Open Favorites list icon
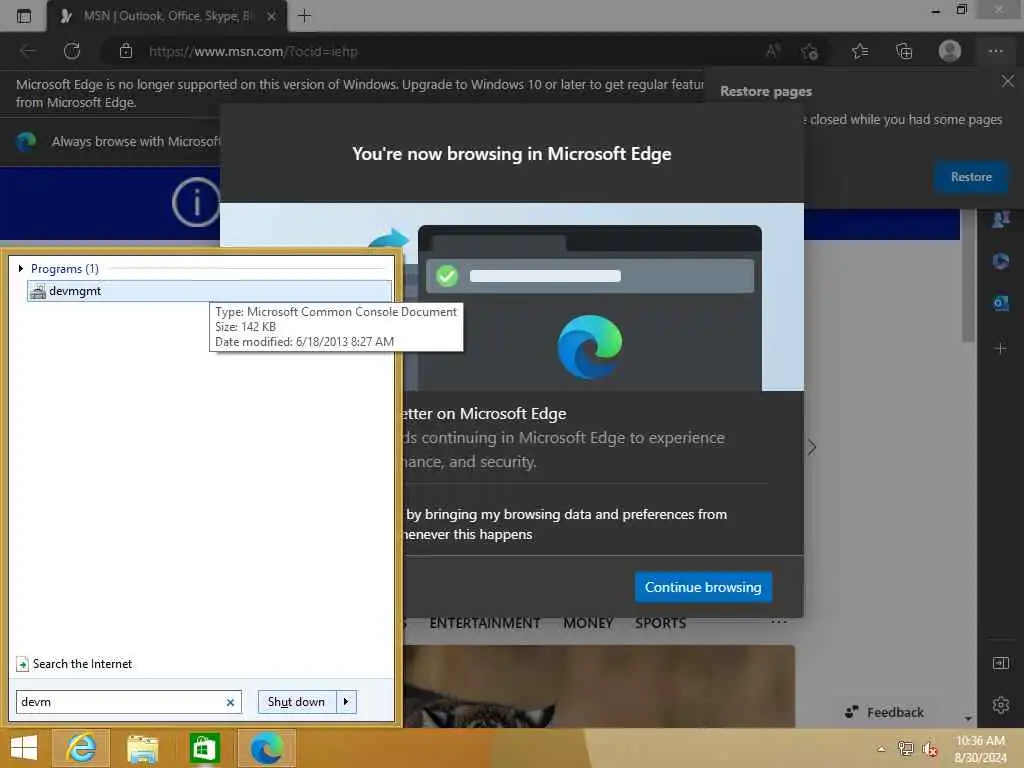1024x768 pixels. pos(860,51)
